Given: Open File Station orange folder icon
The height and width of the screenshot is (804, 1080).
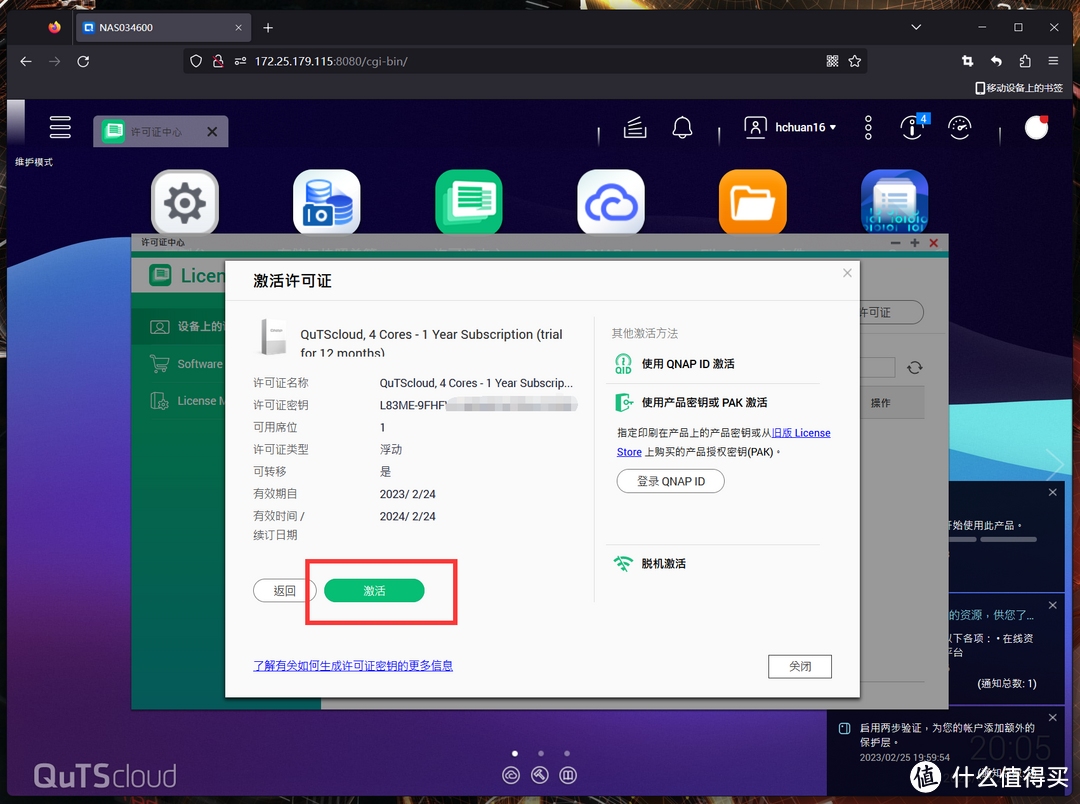Looking at the screenshot, I should click(x=753, y=203).
